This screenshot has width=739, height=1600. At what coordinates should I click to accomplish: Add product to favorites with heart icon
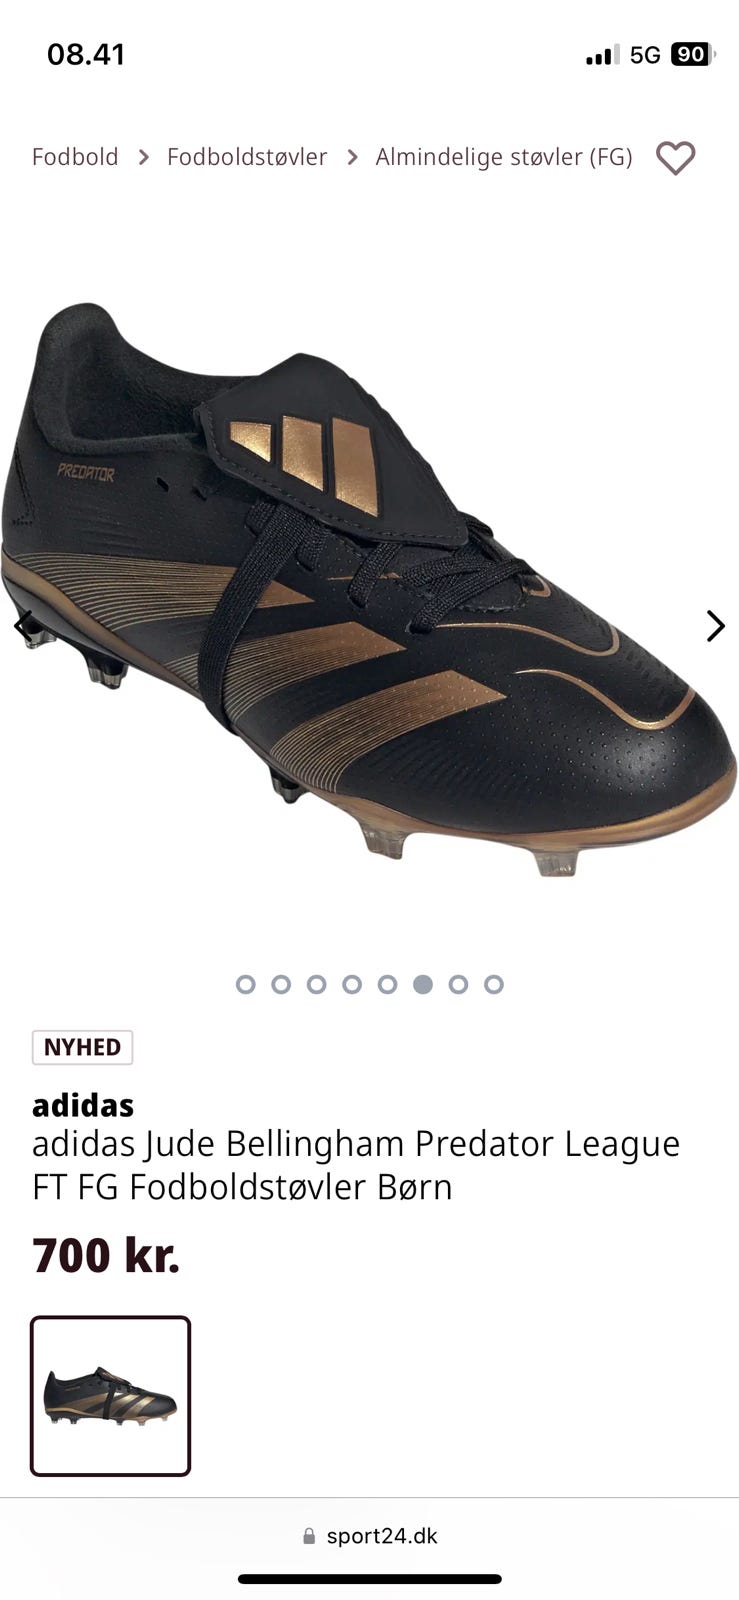tap(675, 158)
